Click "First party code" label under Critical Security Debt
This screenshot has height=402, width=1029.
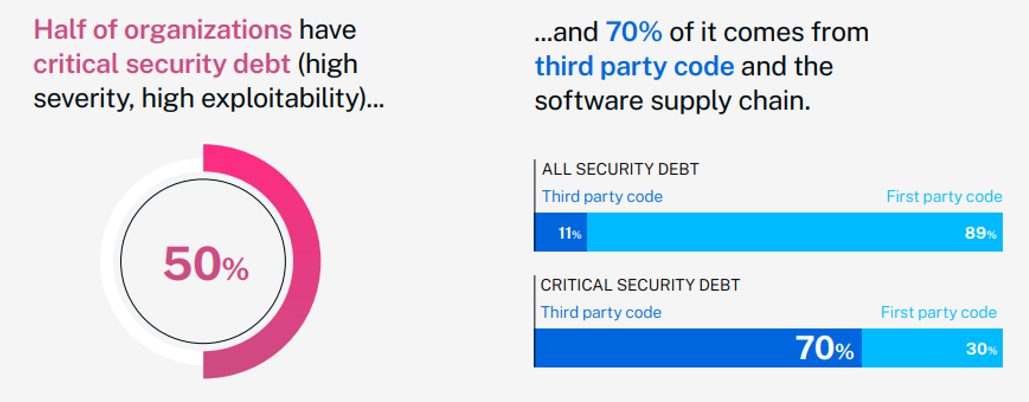pos(939,312)
